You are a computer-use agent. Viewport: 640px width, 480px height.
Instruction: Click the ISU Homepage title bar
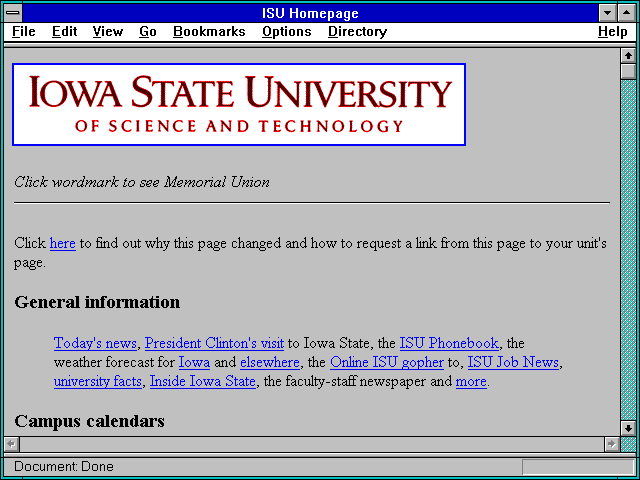310,13
